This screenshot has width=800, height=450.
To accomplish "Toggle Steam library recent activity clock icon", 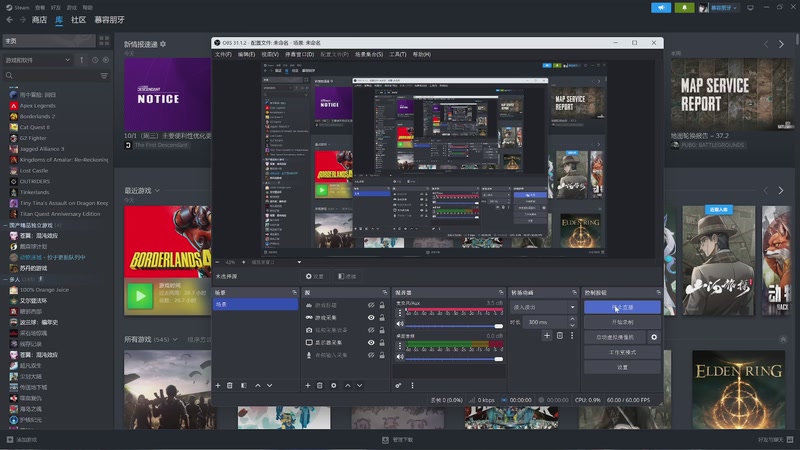I will 95,60.
